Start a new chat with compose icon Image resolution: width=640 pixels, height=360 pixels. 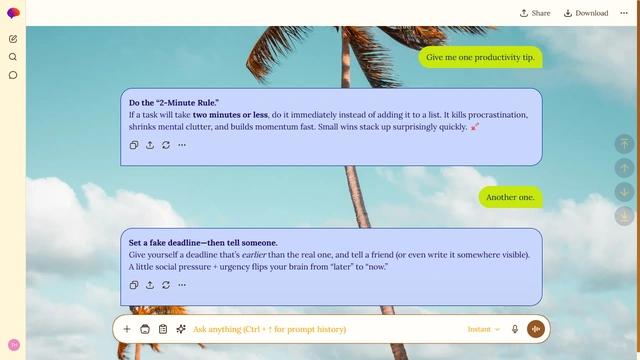(13, 39)
